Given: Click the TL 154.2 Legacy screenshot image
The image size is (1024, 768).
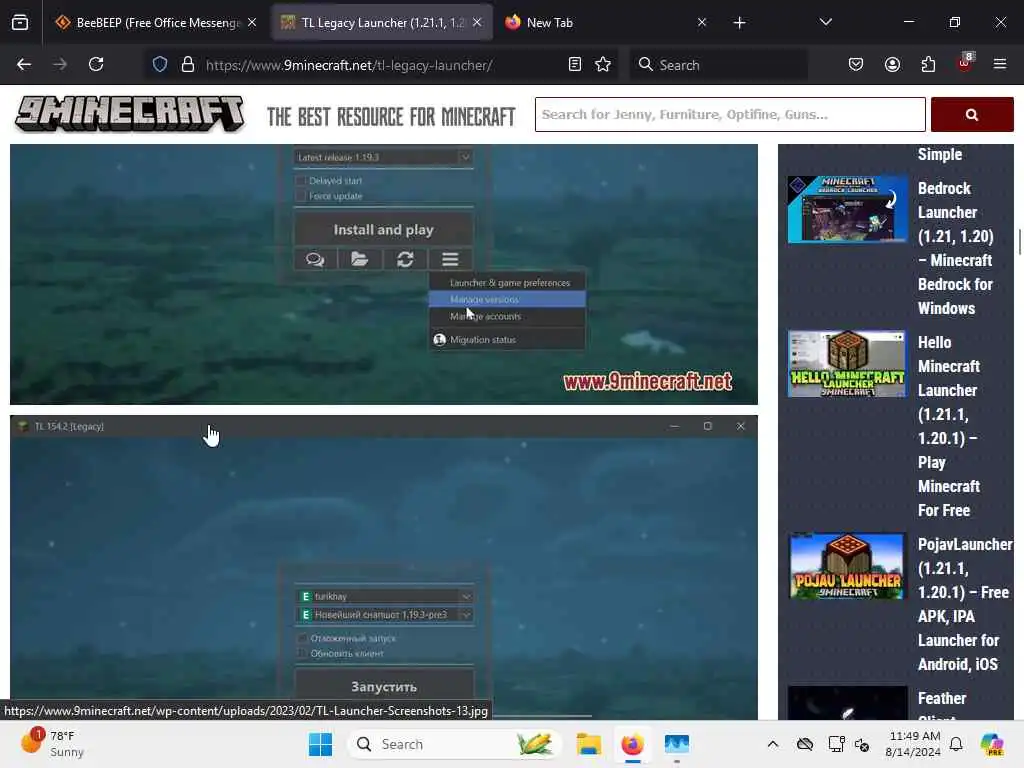Looking at the screenshot, I should pos(384,567).
